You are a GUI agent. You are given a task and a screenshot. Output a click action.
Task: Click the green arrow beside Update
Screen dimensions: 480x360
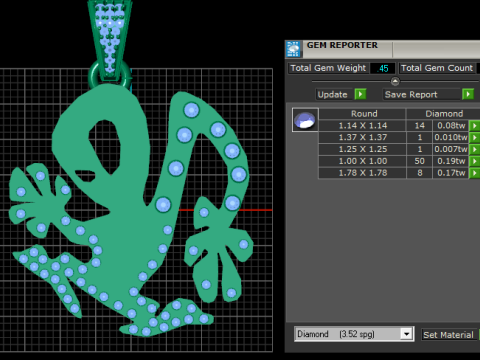tap(360, 94)
